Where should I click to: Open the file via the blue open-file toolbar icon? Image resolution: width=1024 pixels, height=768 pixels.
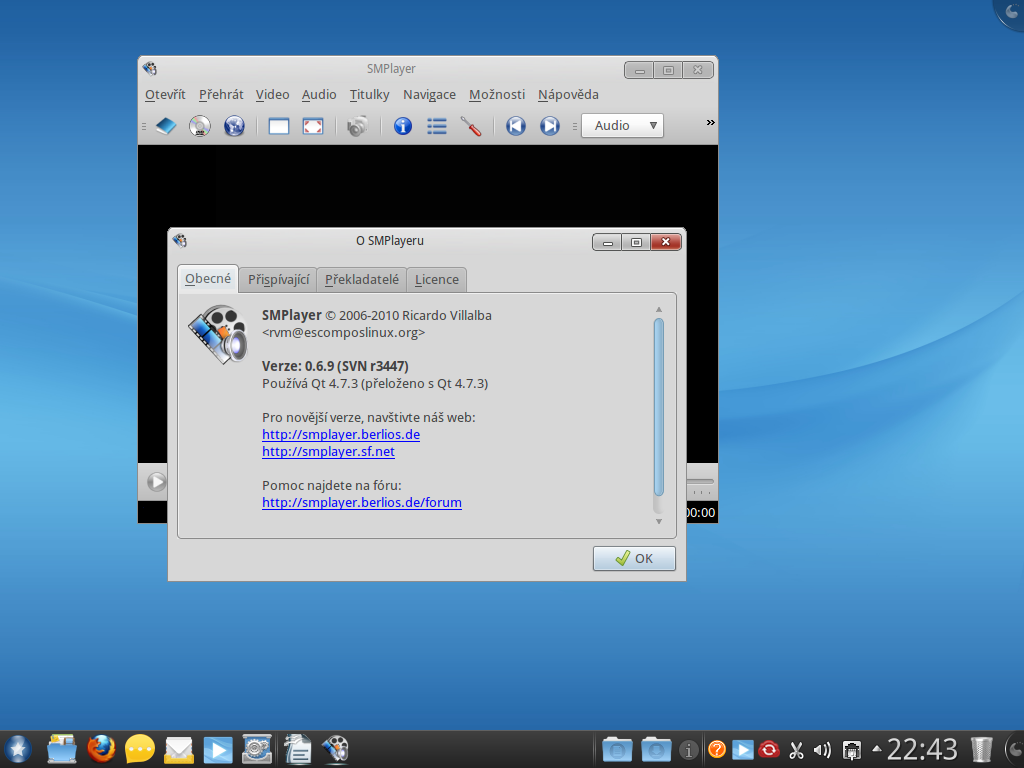click(166, 125)
